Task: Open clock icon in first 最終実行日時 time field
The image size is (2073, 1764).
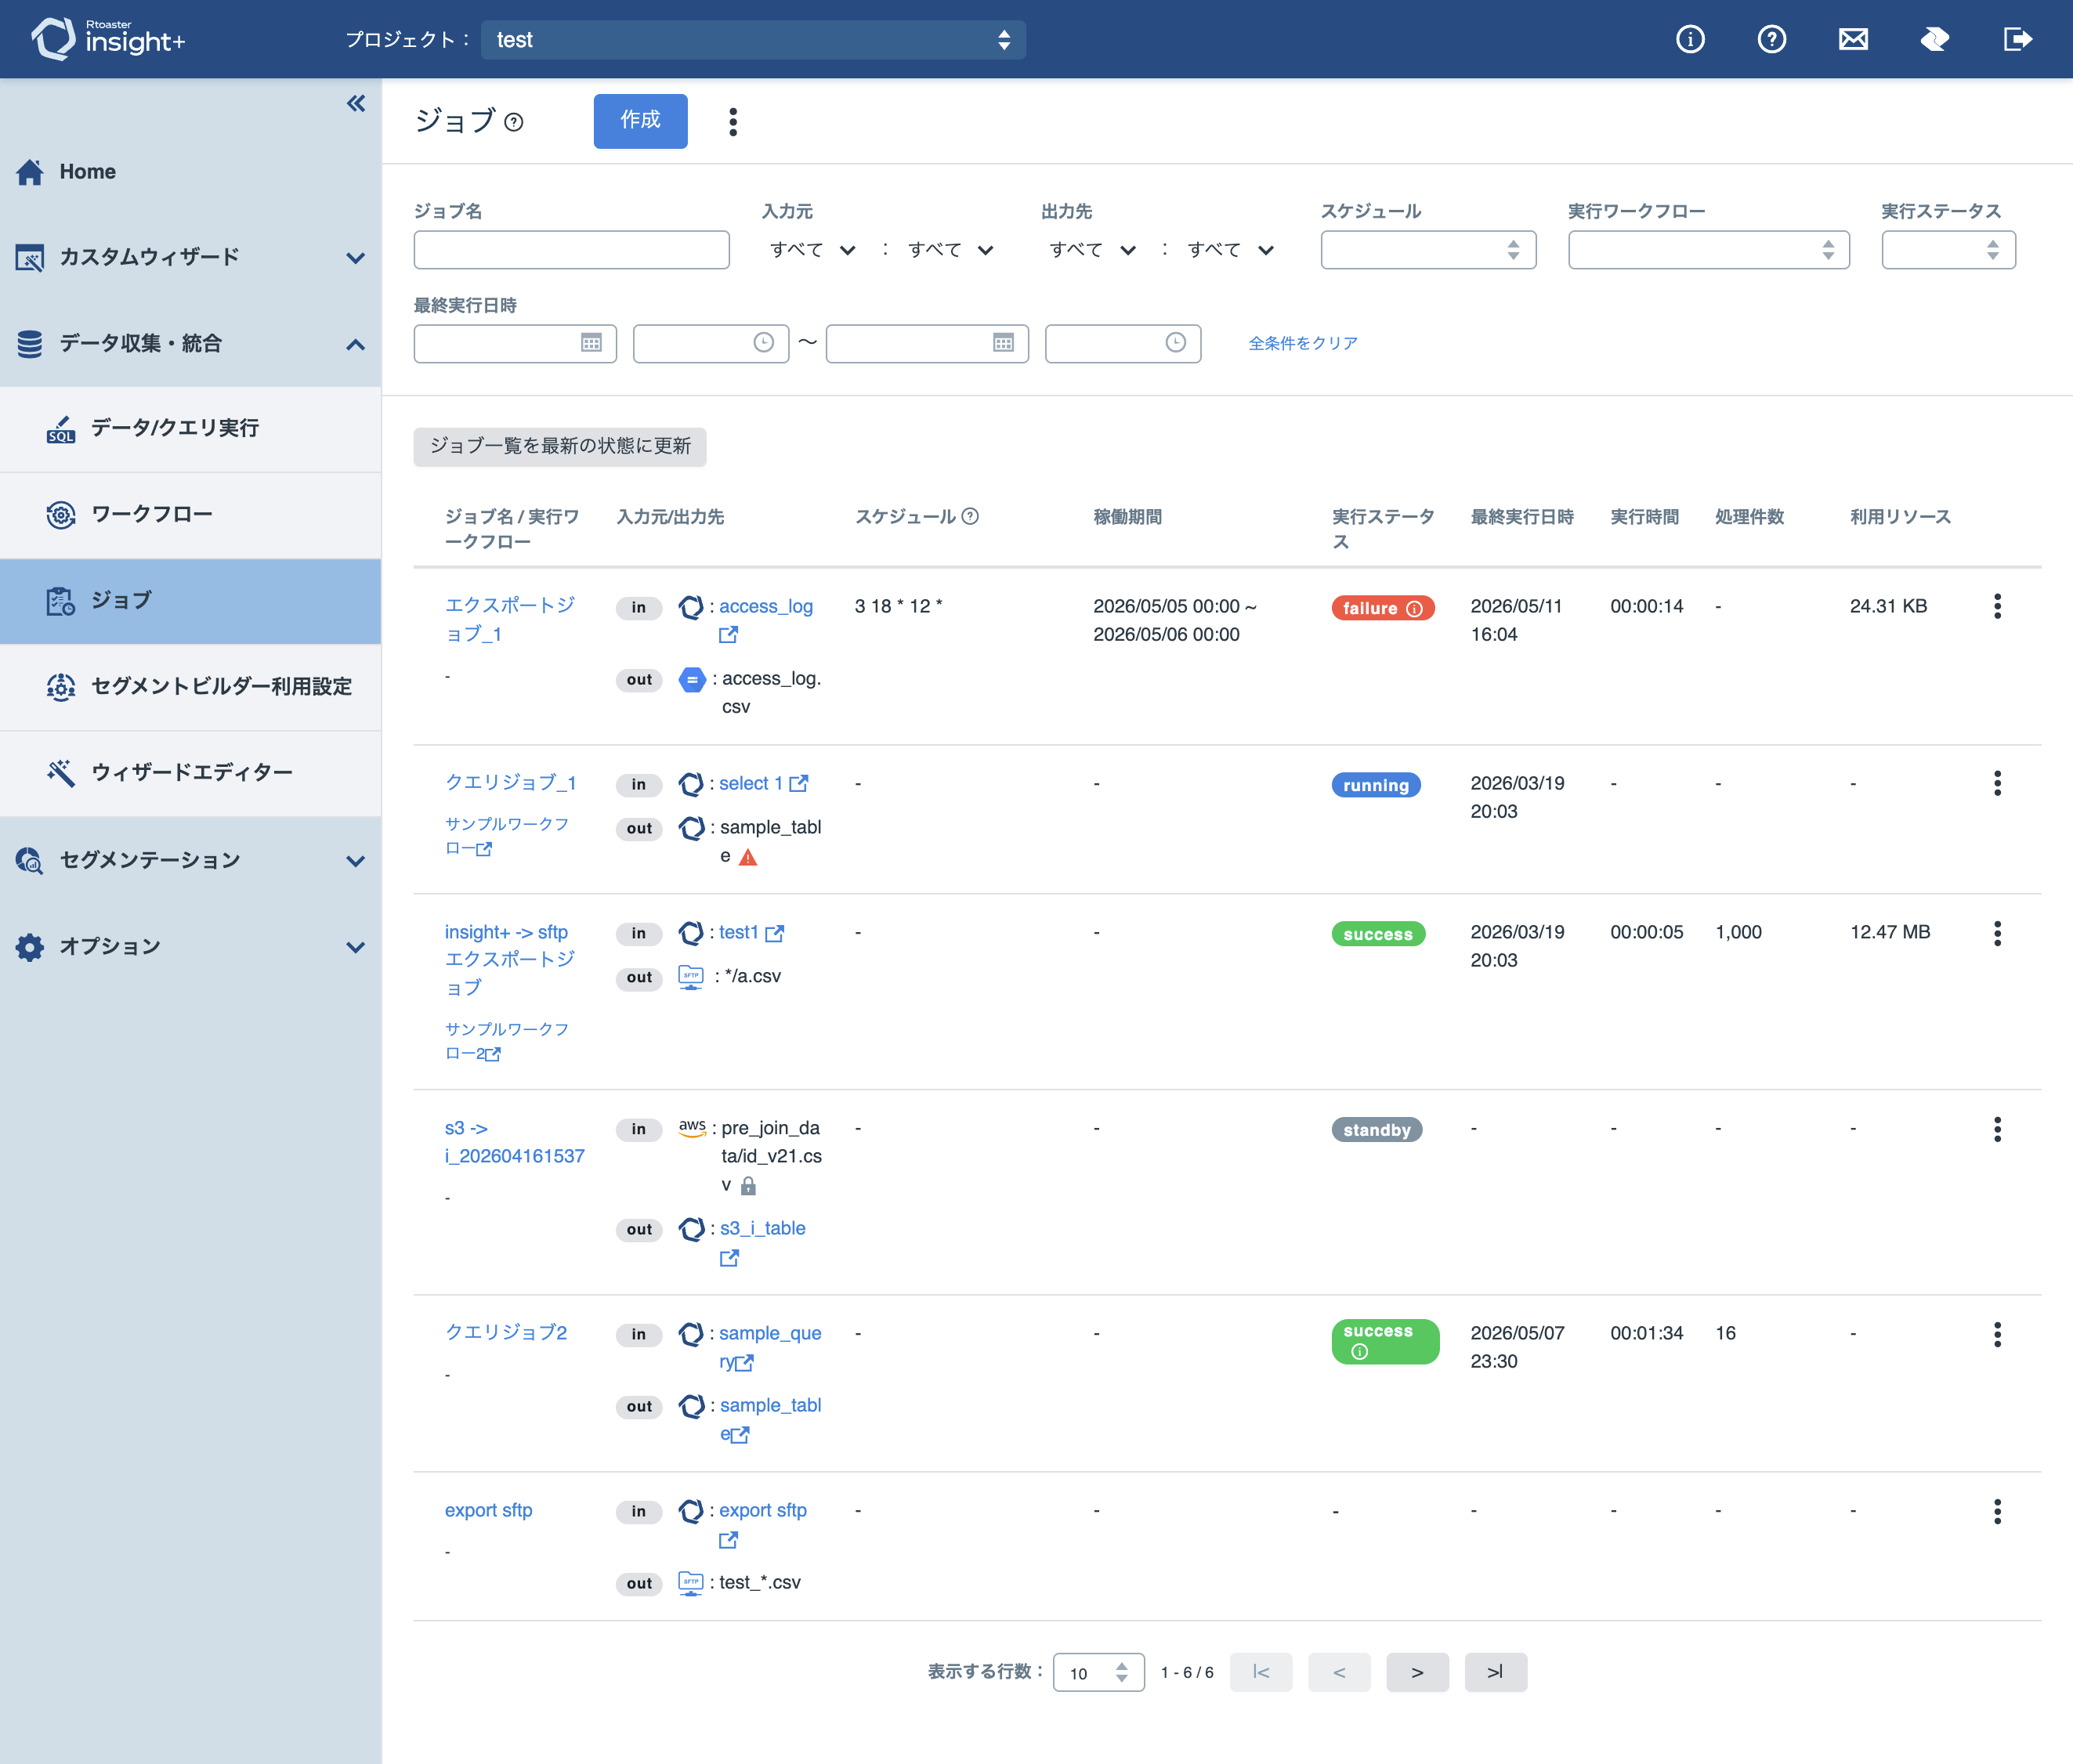Action: [763, 343]
